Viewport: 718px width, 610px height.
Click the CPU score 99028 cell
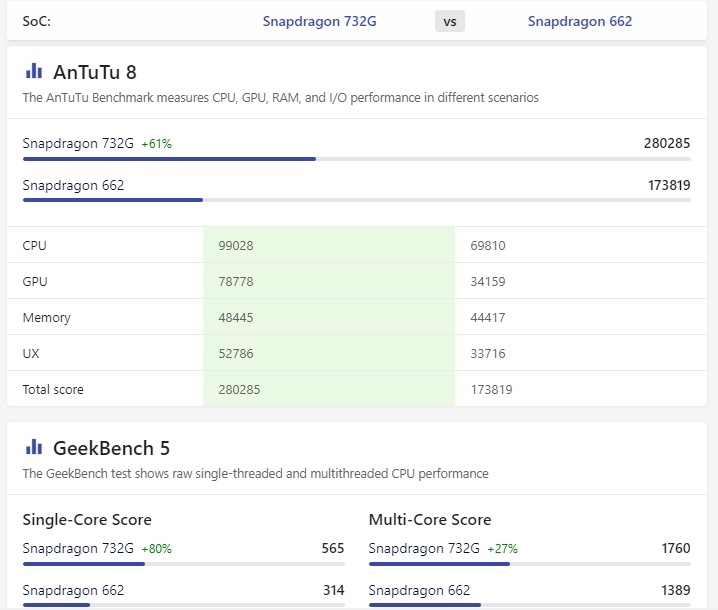tap(329, 245)
